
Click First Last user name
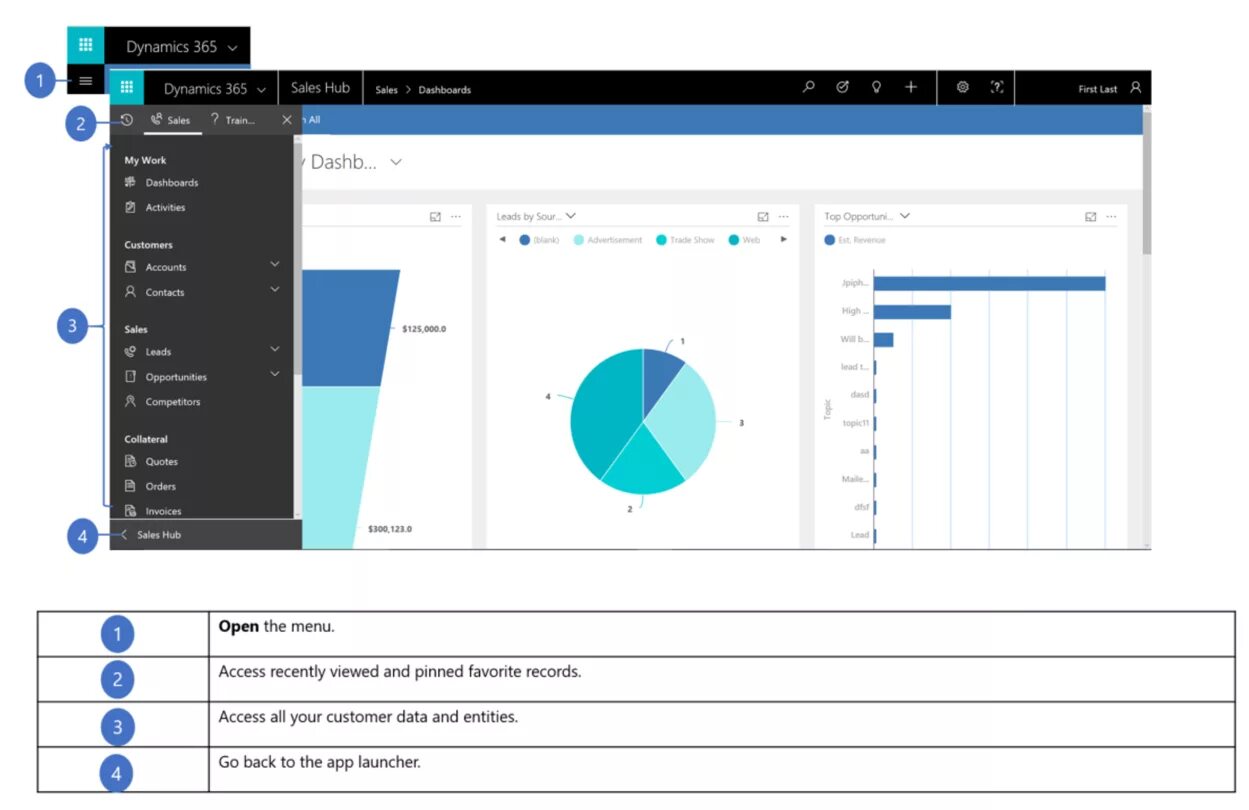tap(1098, 89)
